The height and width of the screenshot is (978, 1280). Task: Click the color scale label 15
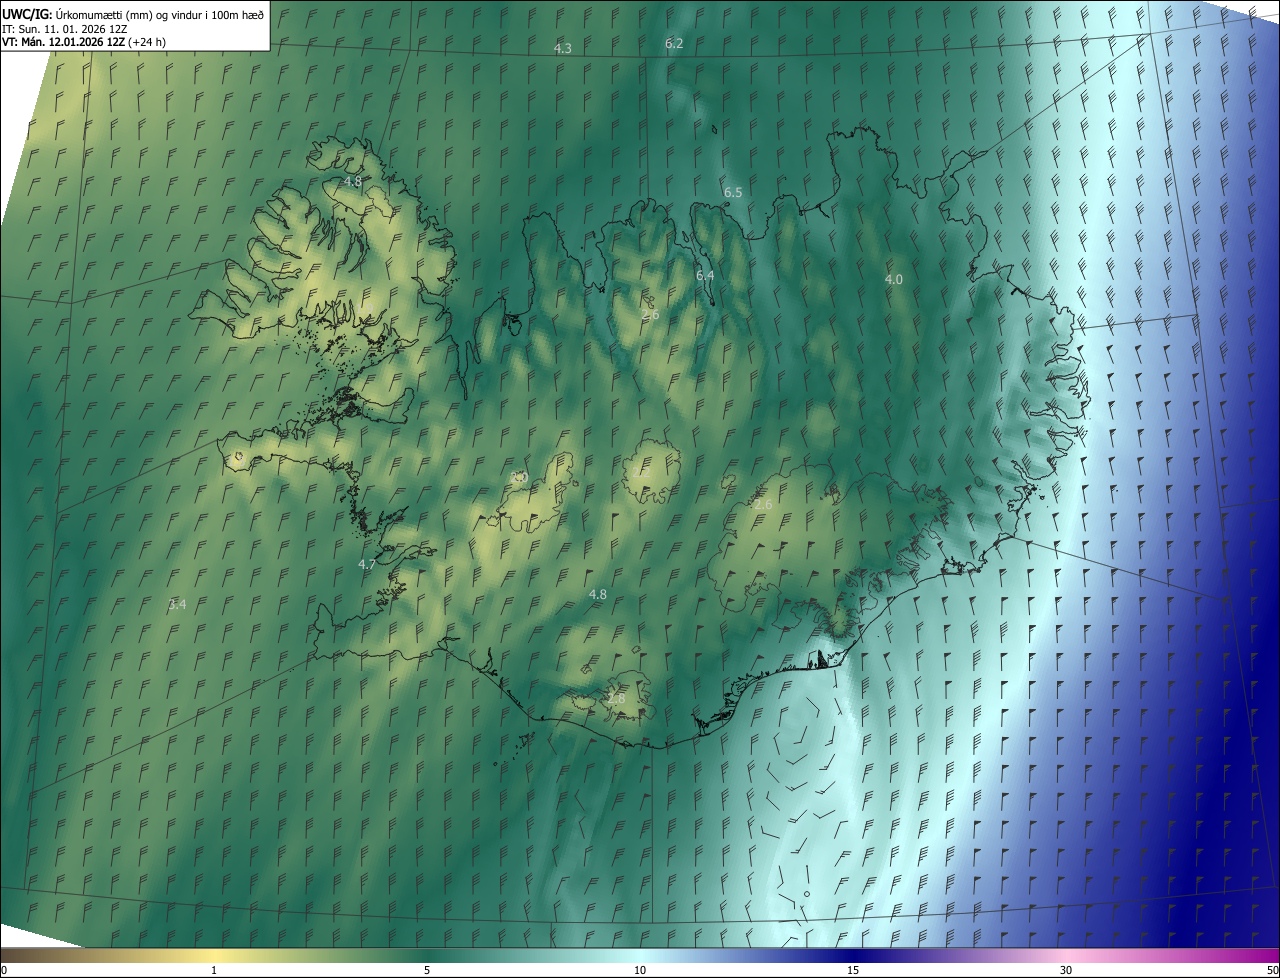[853, 970]
